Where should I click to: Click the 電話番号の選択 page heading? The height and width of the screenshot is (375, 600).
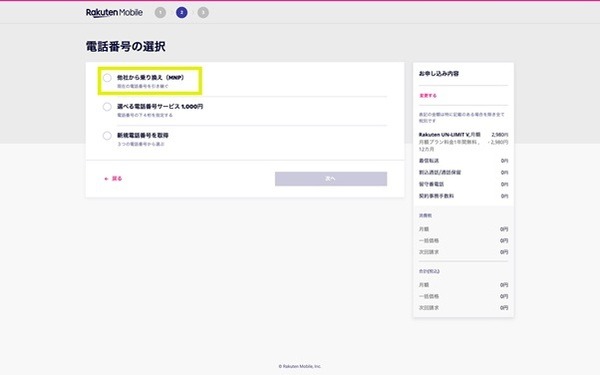[x=126, y=47]
